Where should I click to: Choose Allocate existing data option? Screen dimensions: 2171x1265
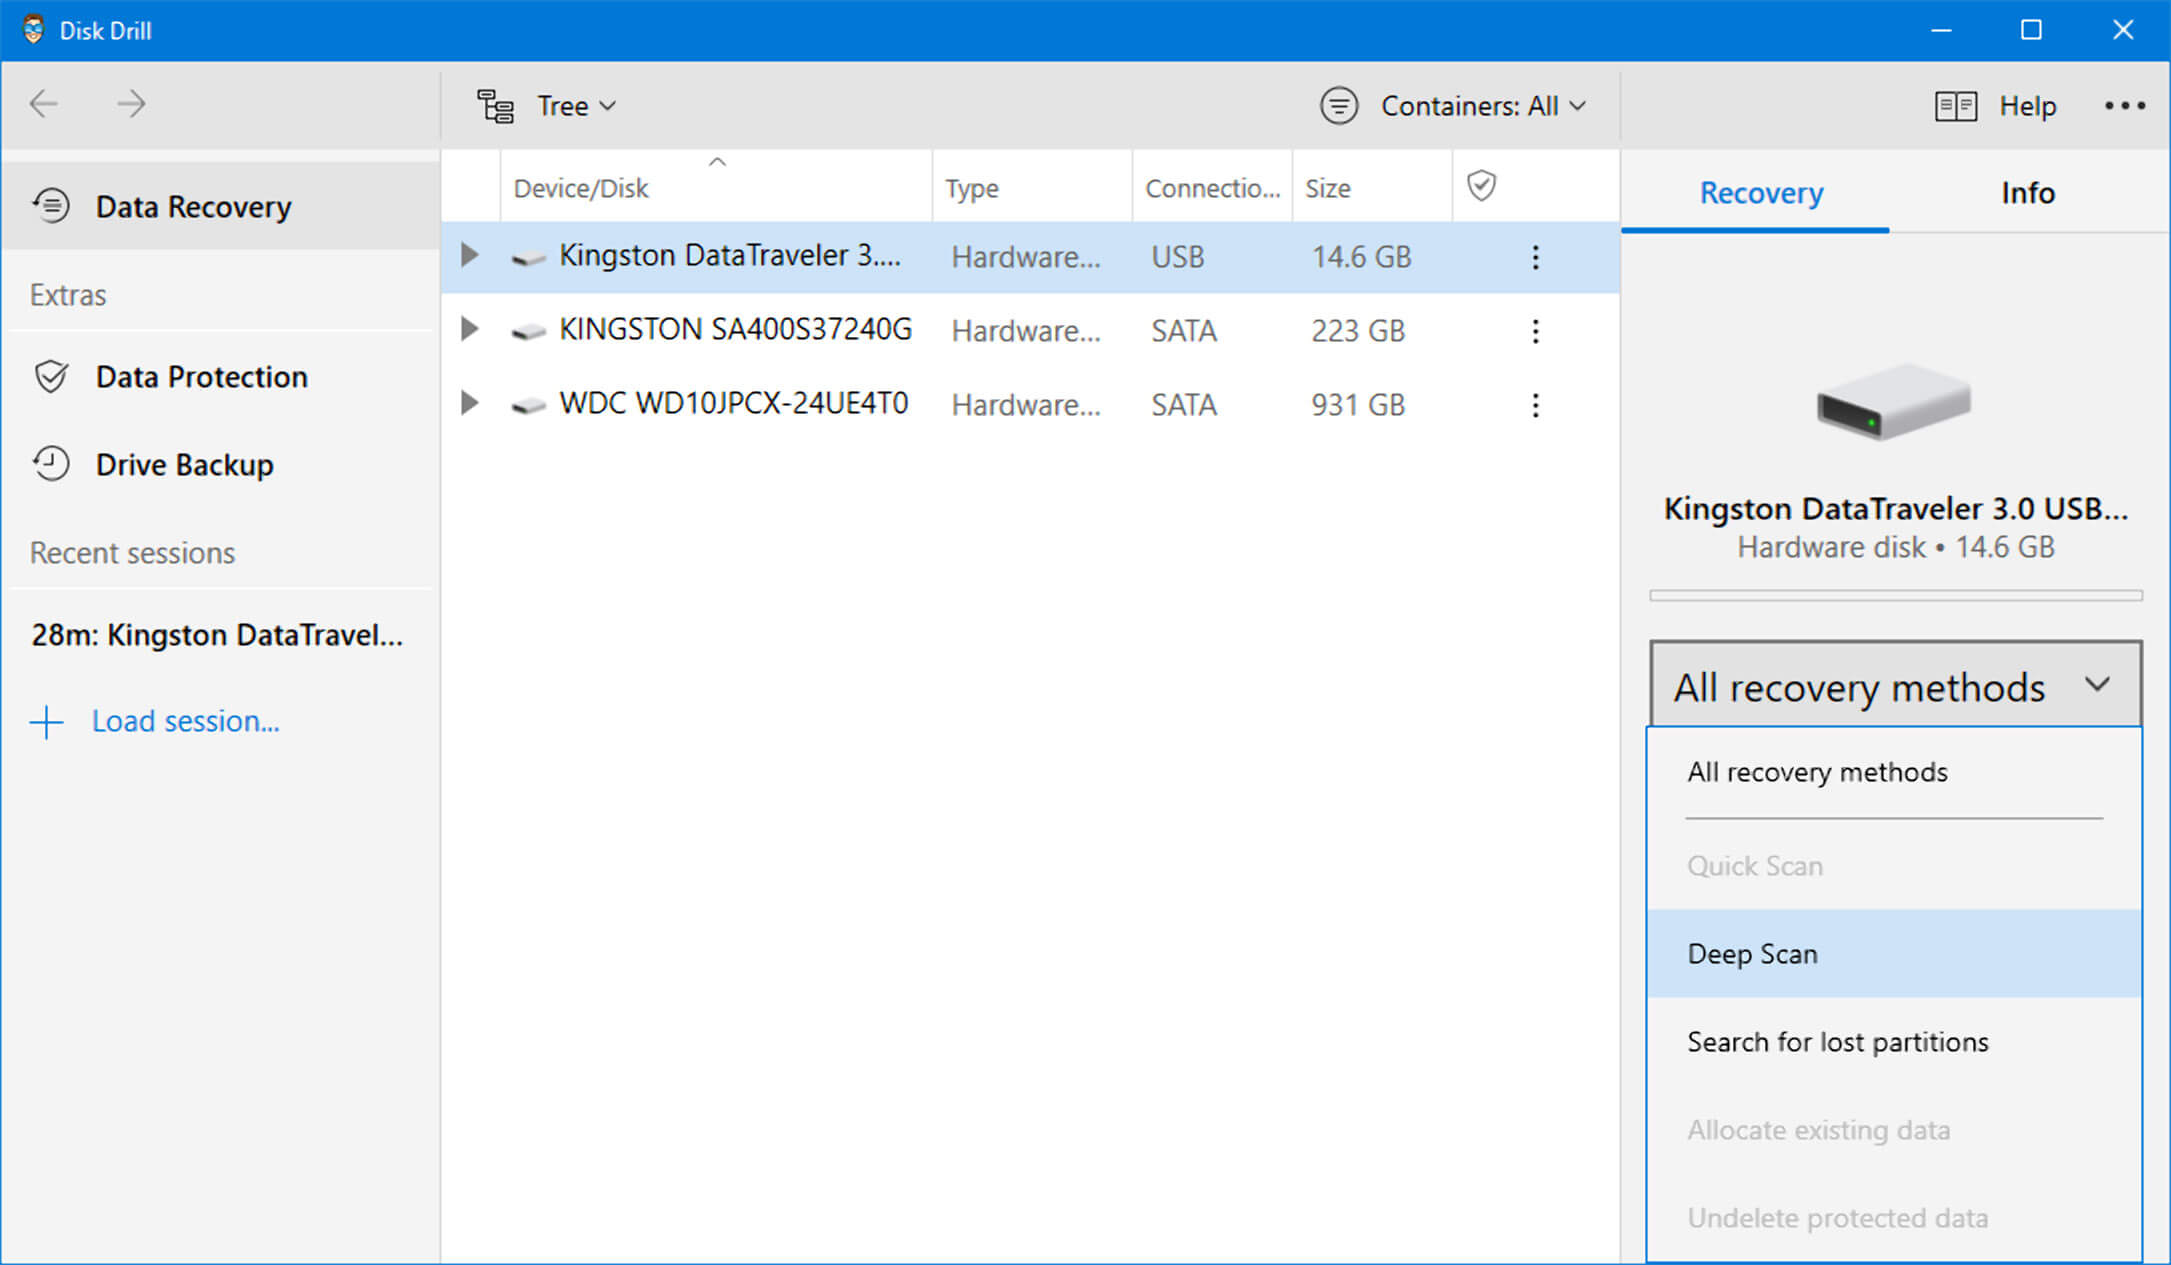(x=1895, y=1130)
